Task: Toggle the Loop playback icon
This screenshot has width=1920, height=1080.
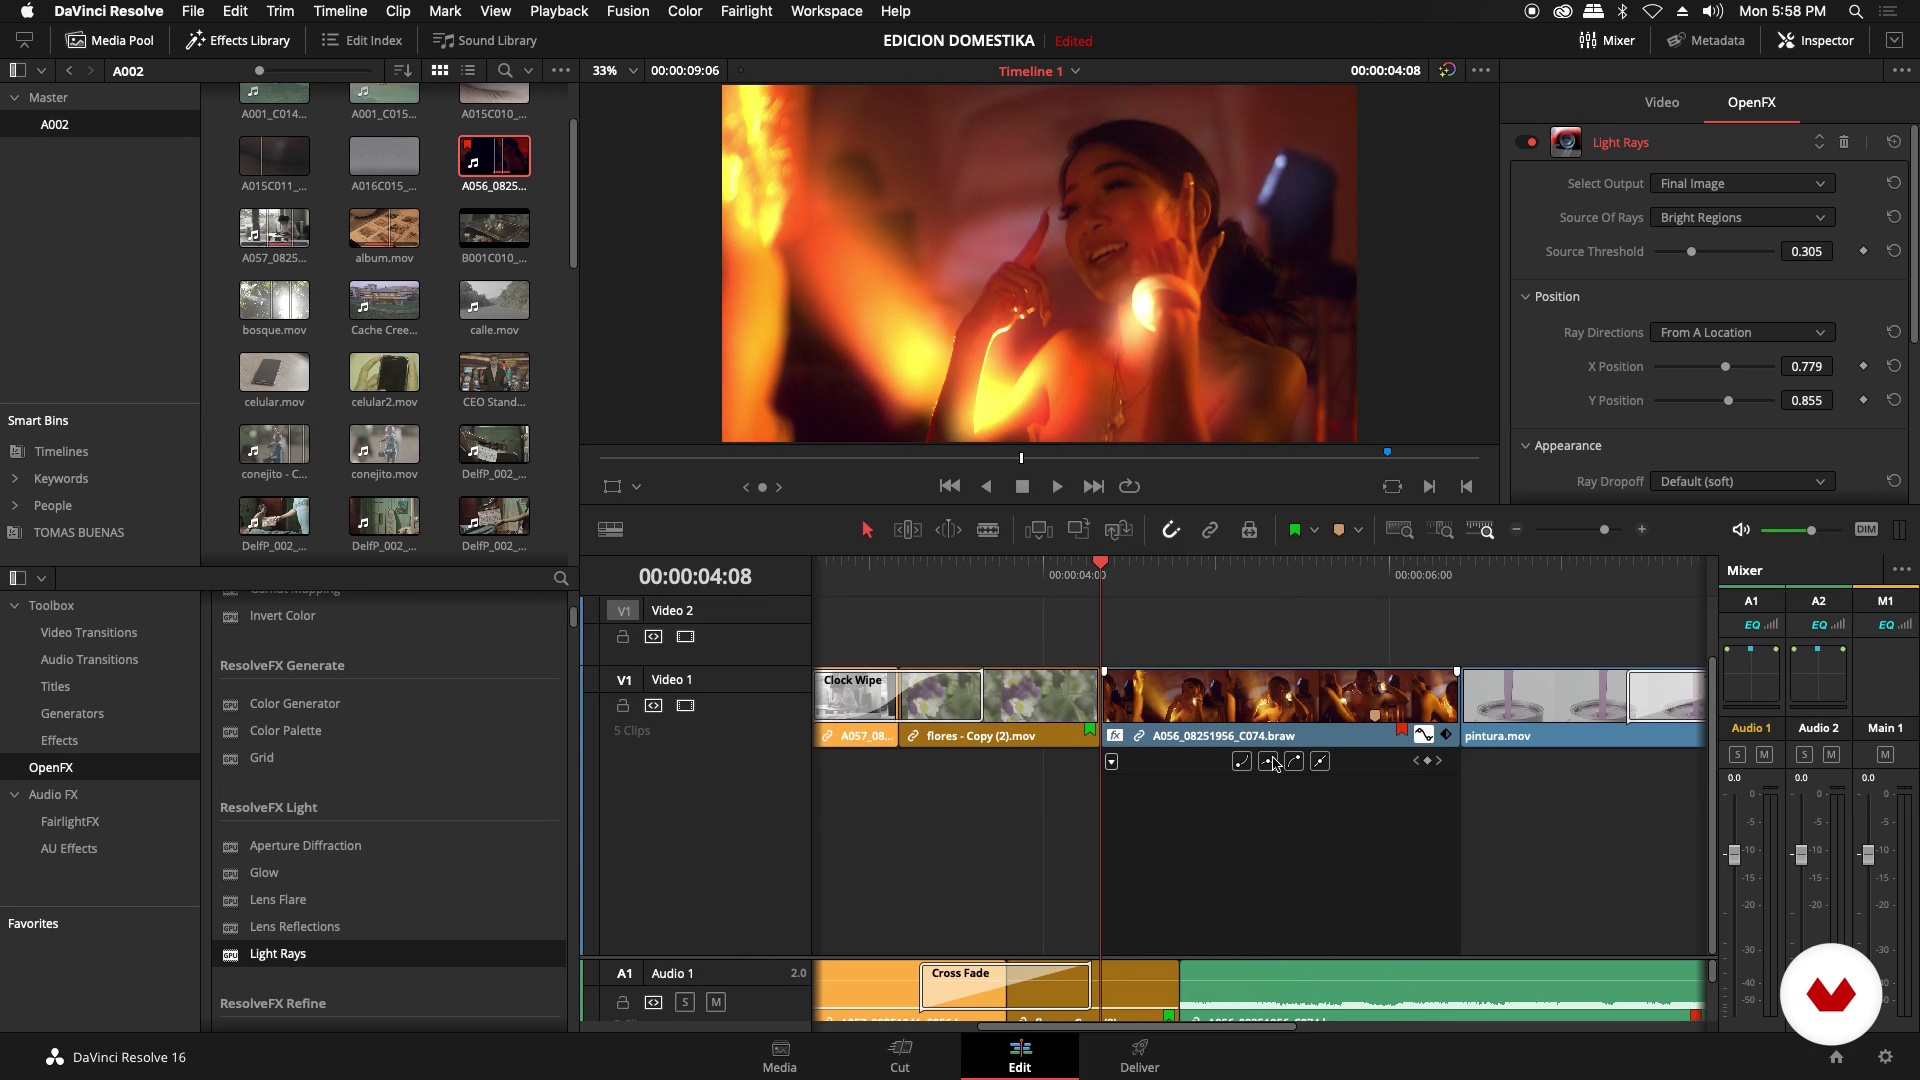Action: (1129, 486)
